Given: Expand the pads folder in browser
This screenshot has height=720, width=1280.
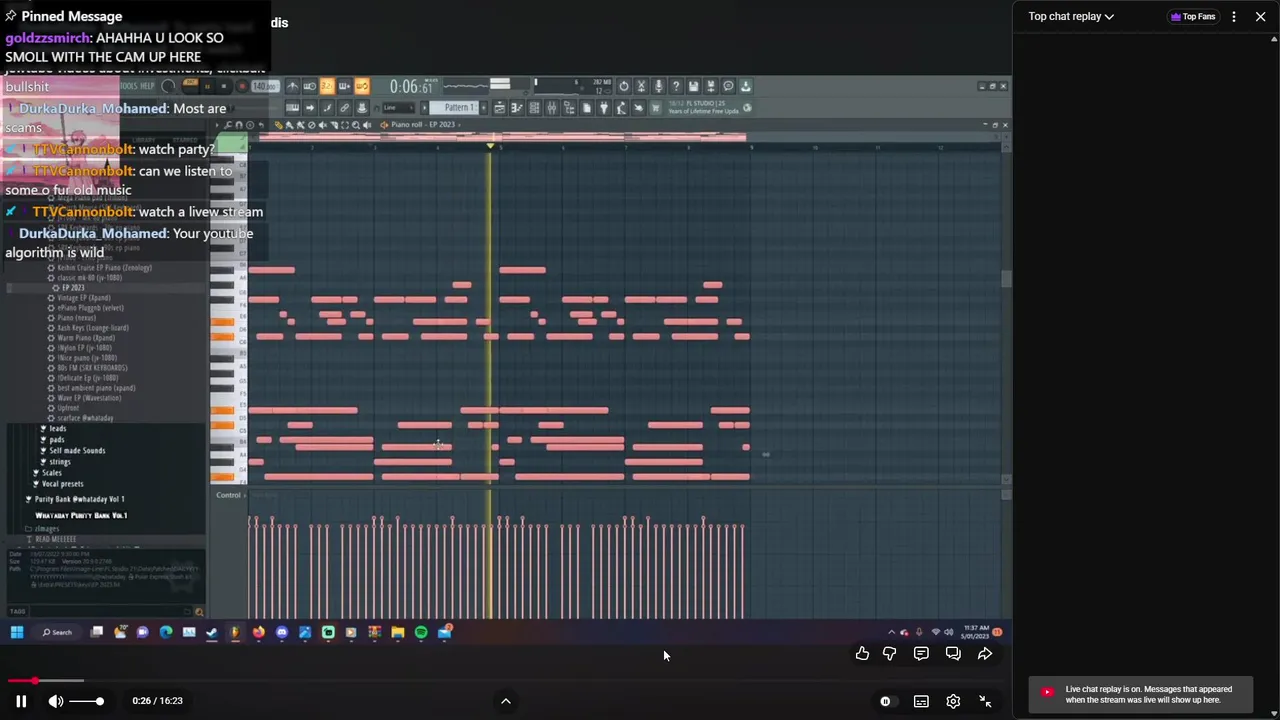Looking at the screenshot, I should point(56,440).
